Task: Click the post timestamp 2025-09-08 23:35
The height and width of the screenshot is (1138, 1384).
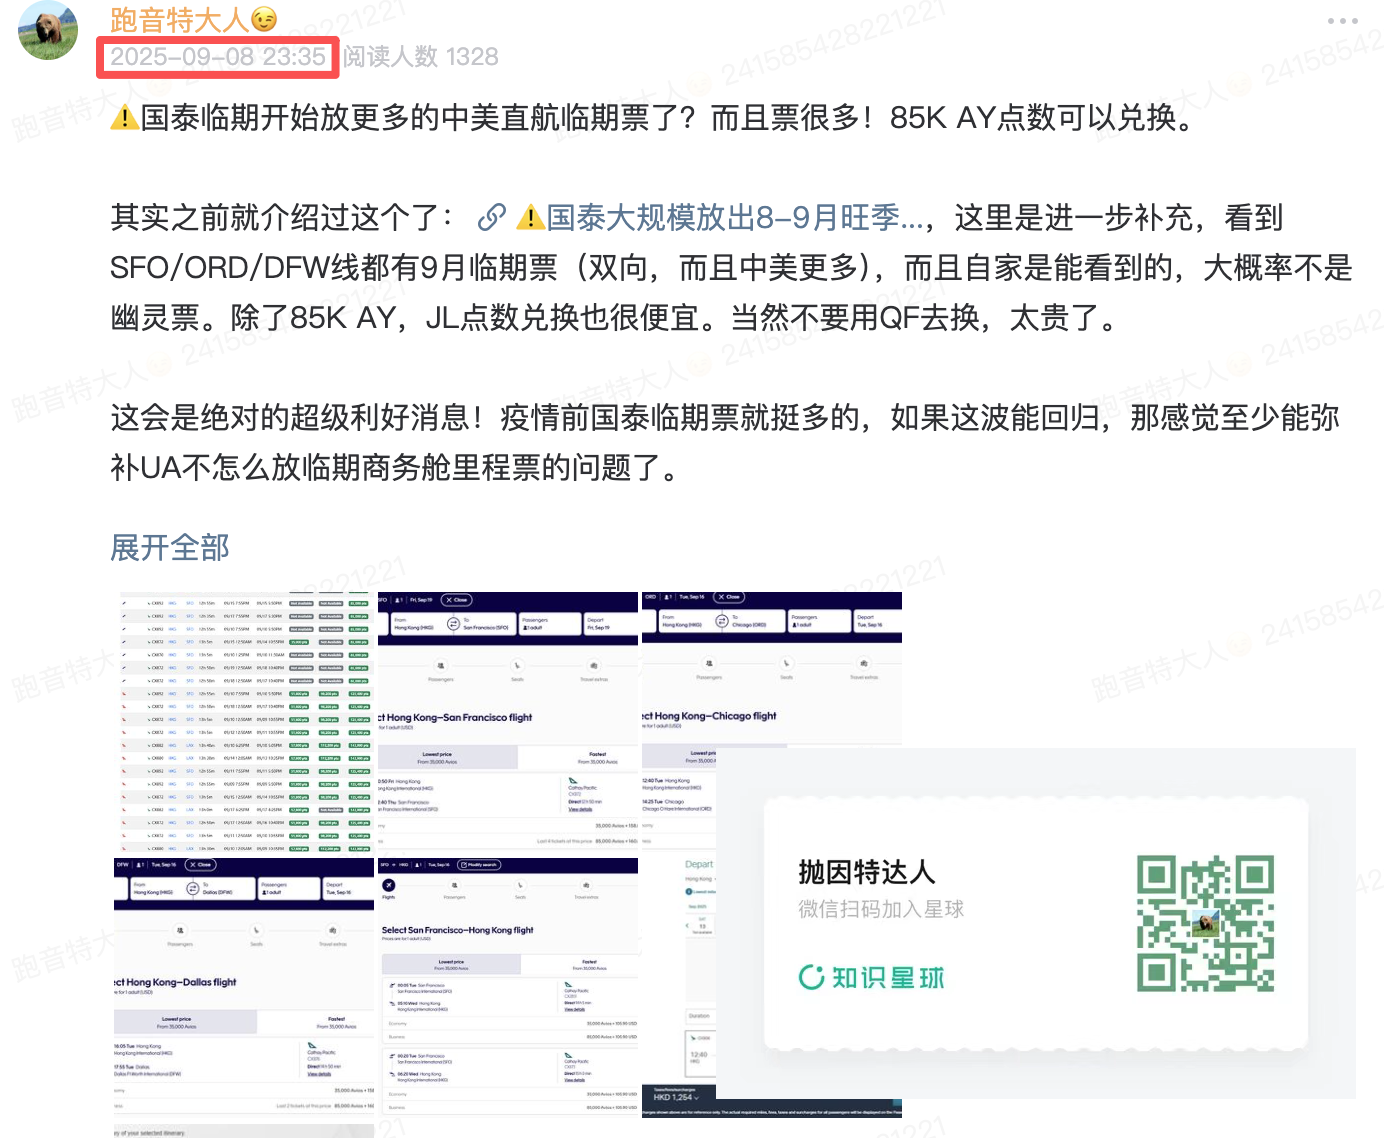Action: (x=218, y=57)
